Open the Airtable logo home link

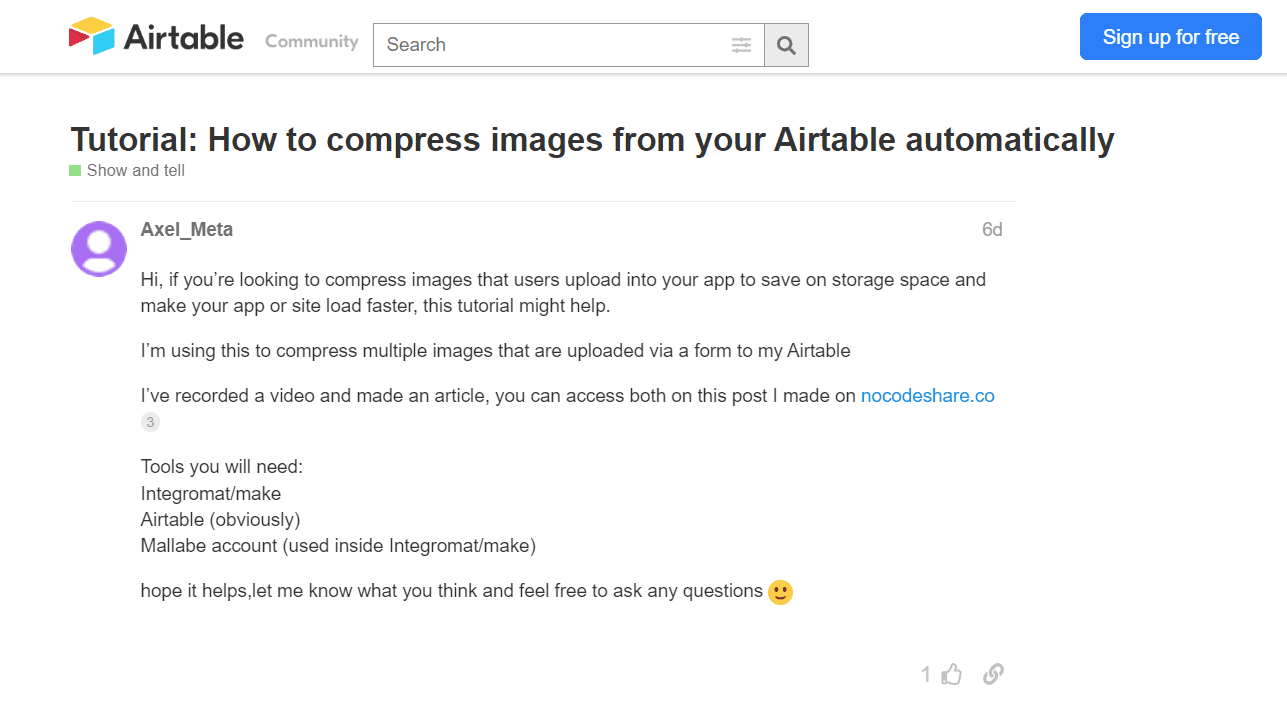tap(156, 37)
